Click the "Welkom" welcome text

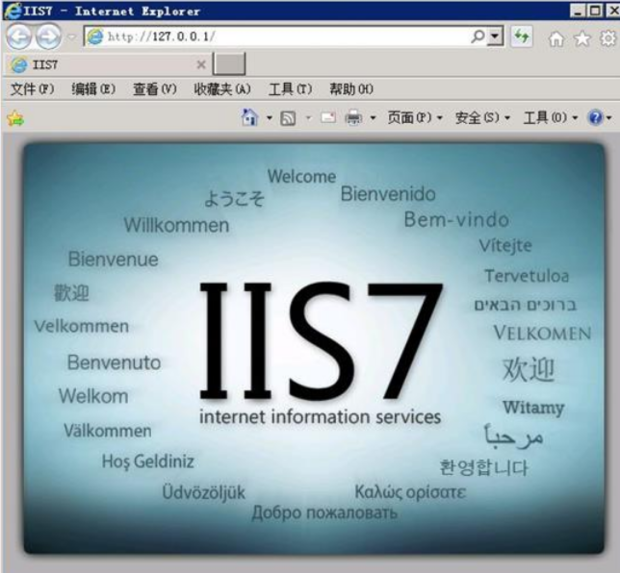point(93,396)
